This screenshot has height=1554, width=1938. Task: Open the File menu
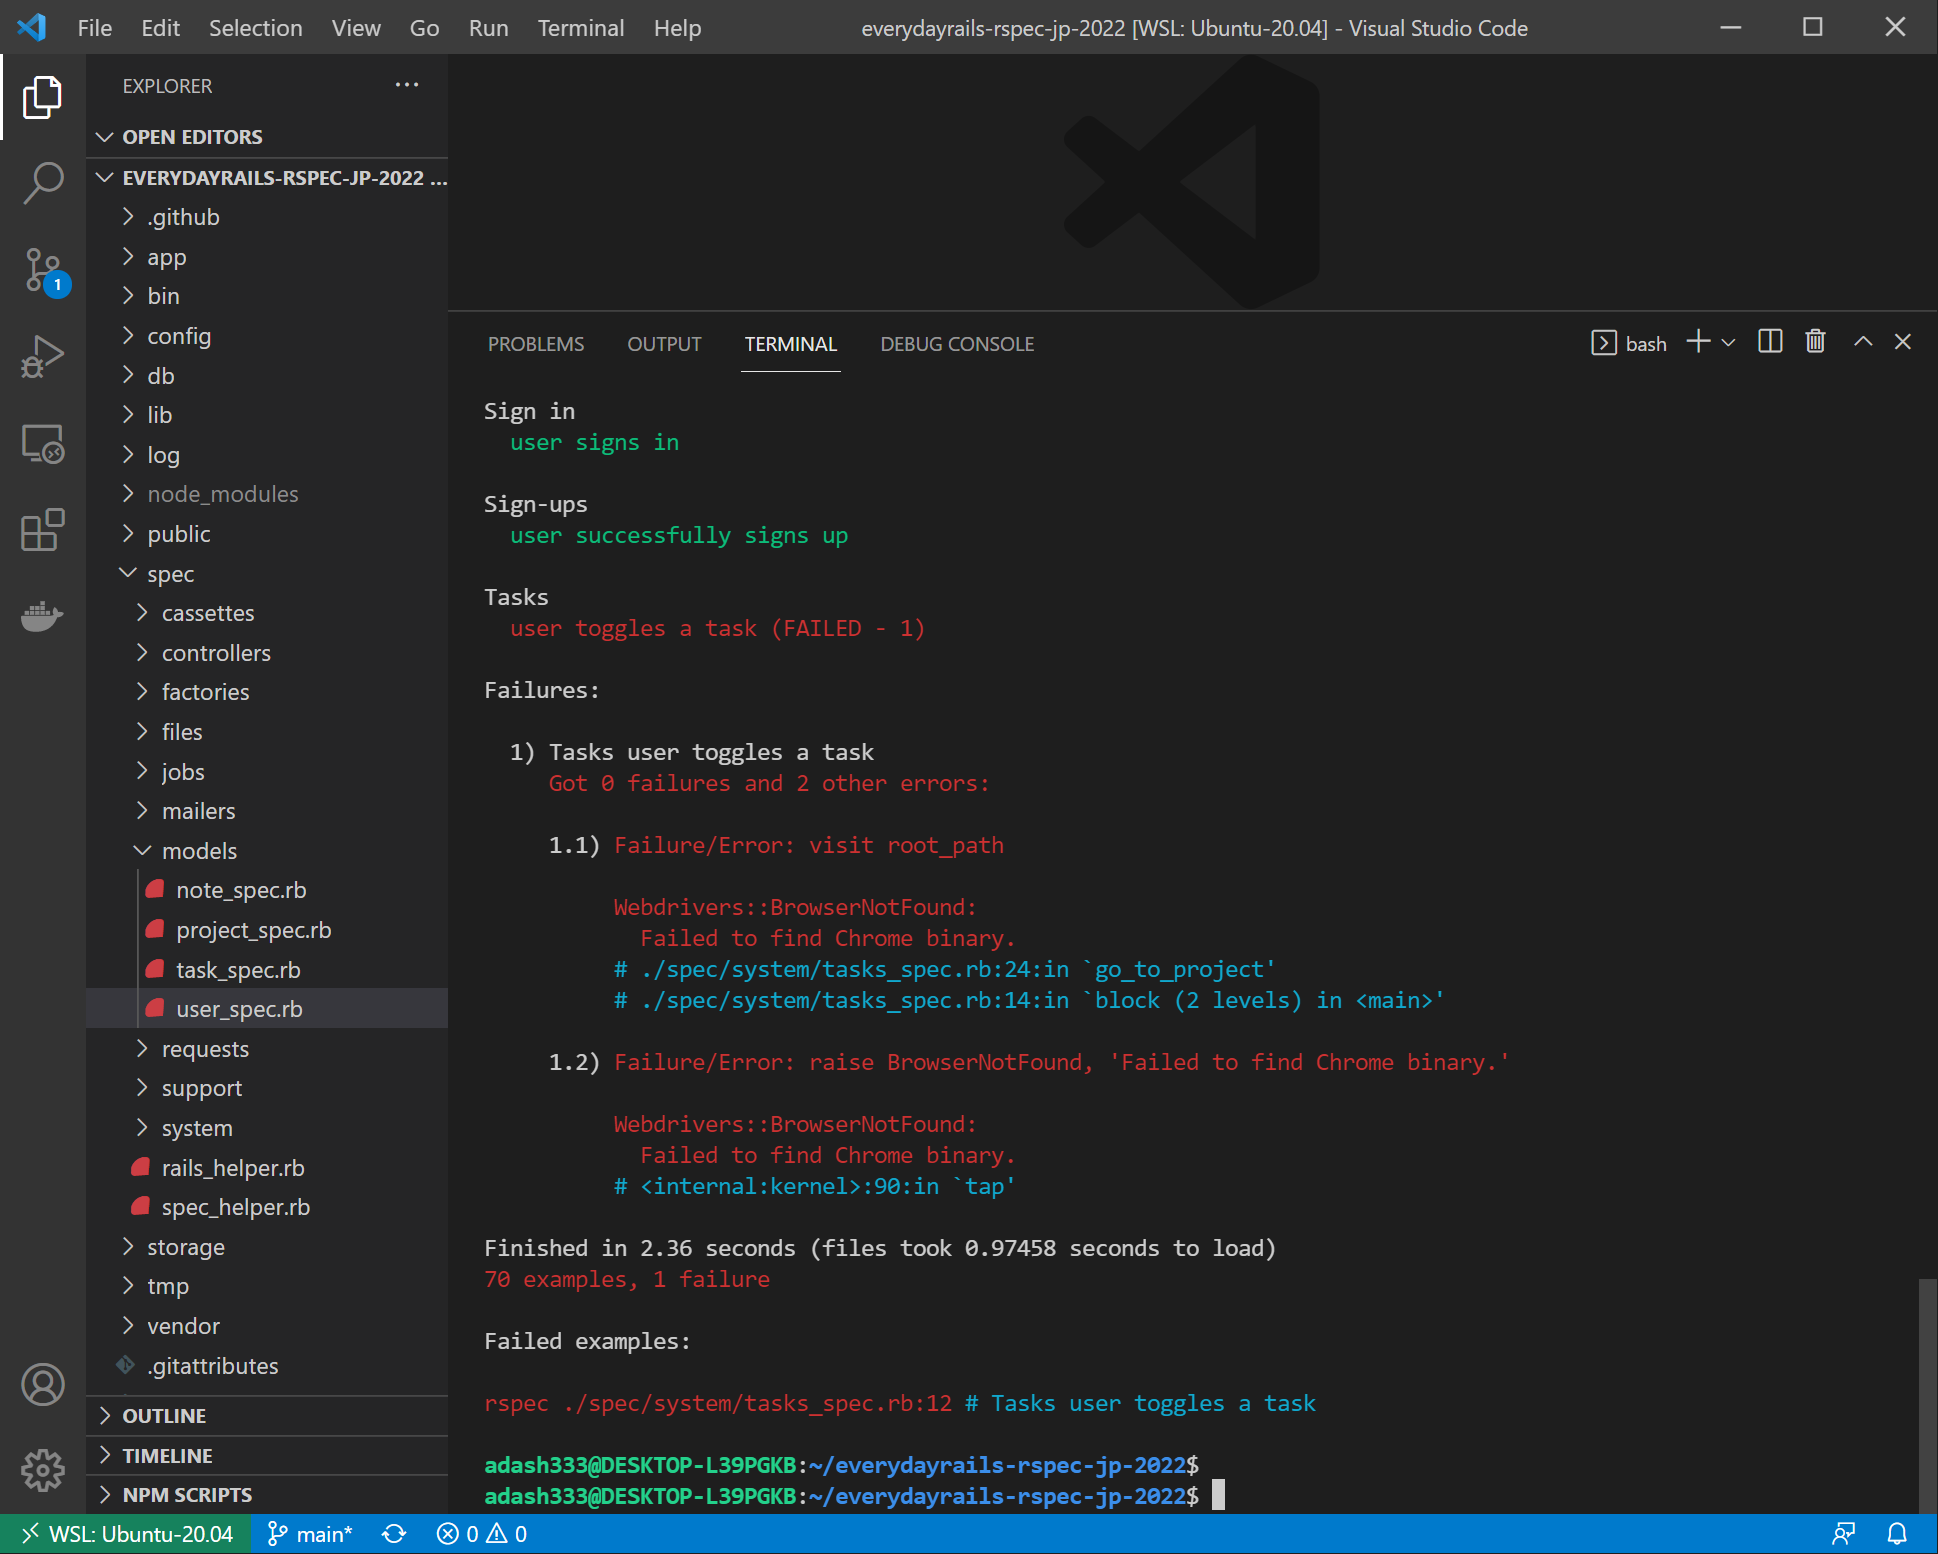(x=95, y=28)
